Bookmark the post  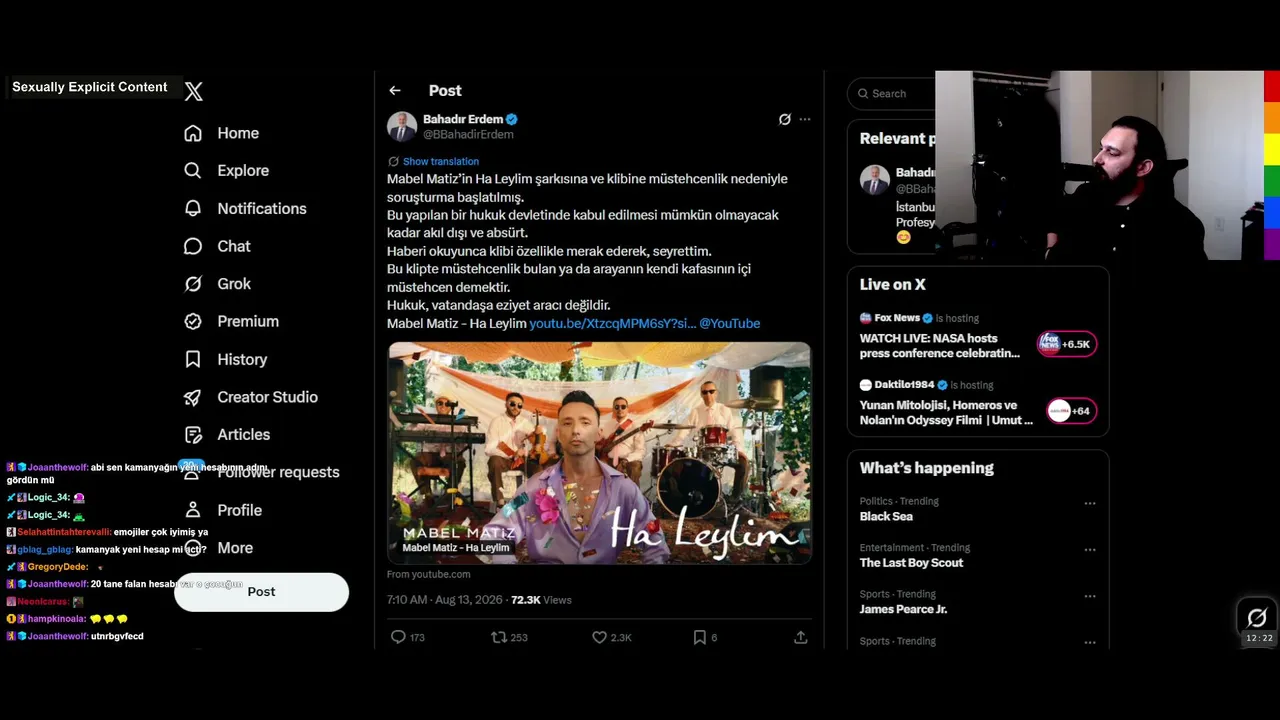coord(700,637)
